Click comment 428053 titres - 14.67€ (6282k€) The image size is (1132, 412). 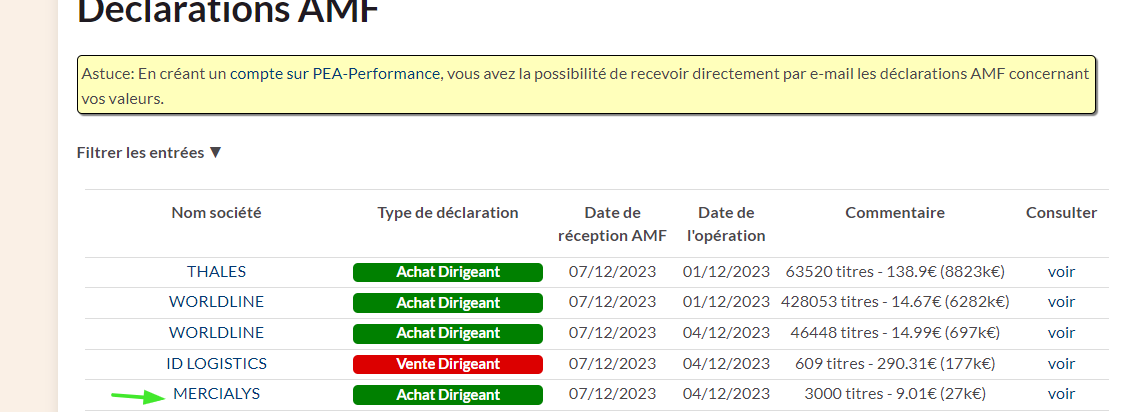click(x=895, y=302)
